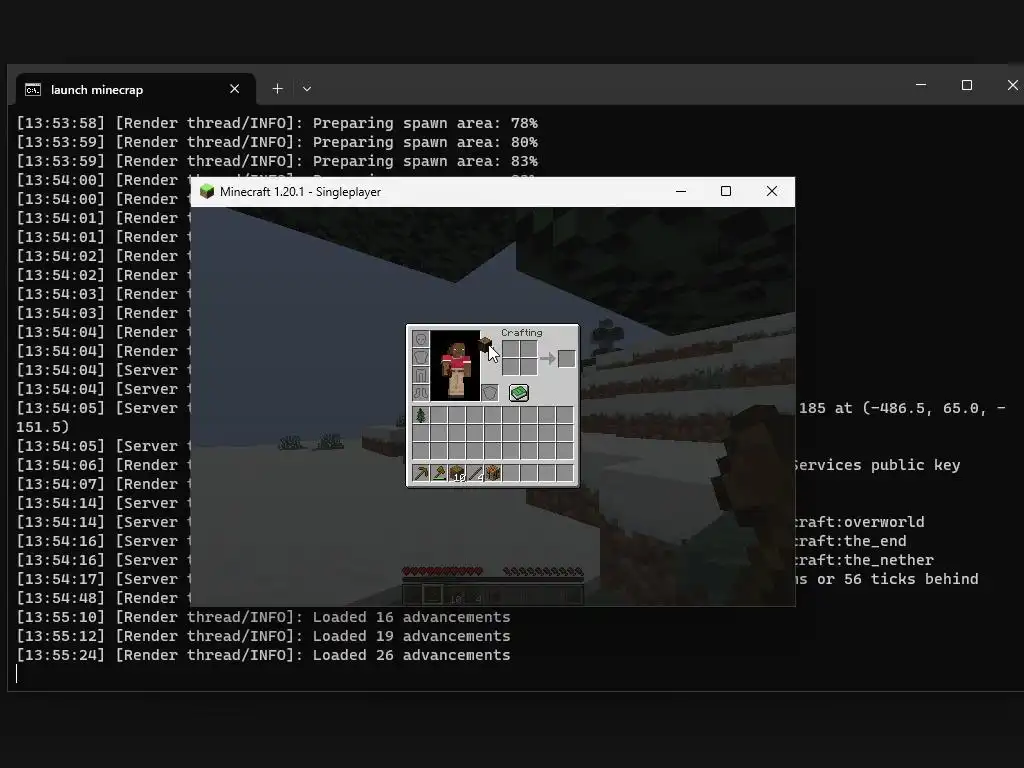Click 'Preparing spawn area: 80%' log line
The height and width of the screenshot is (768, 1024).
pyautogui.click(x=425, y=142)
